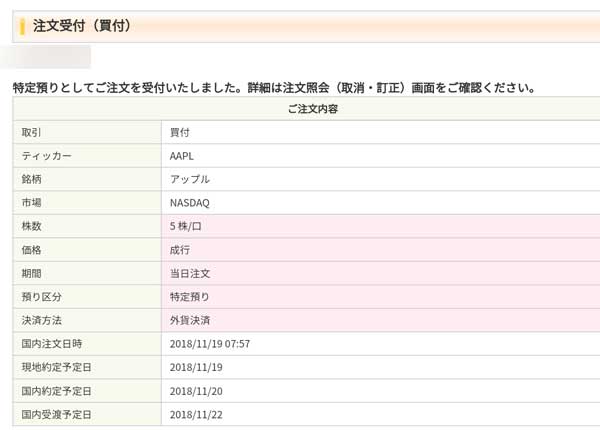Click the 当日注文 period value
Screen dimensions: 600x430
pos(190,273)
